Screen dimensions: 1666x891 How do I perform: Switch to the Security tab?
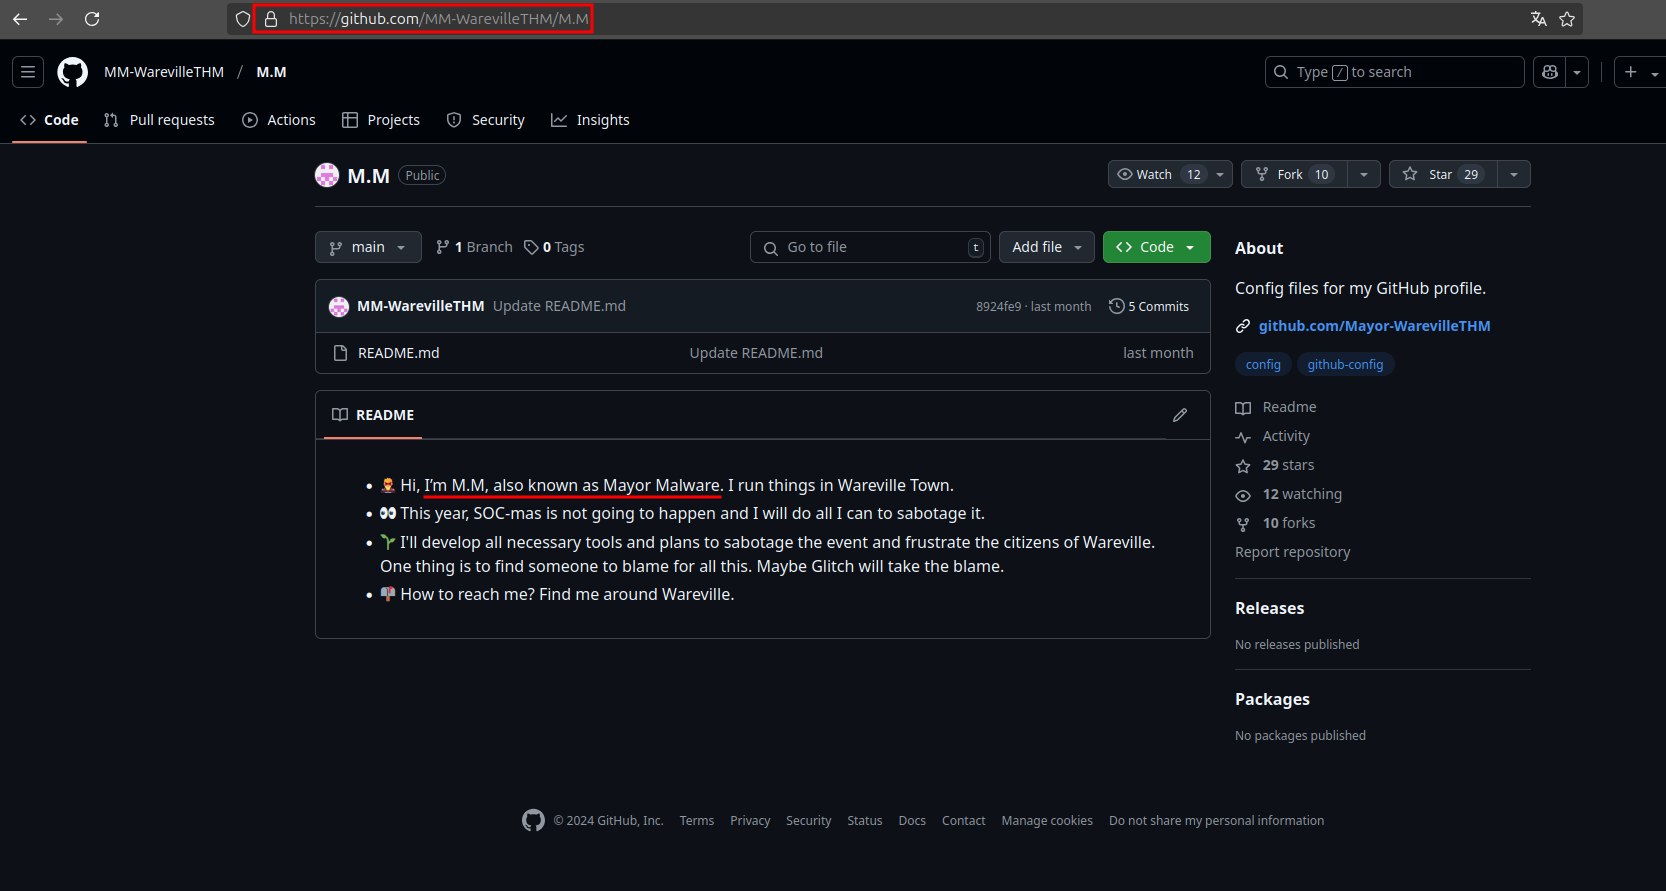click(486, 120)
